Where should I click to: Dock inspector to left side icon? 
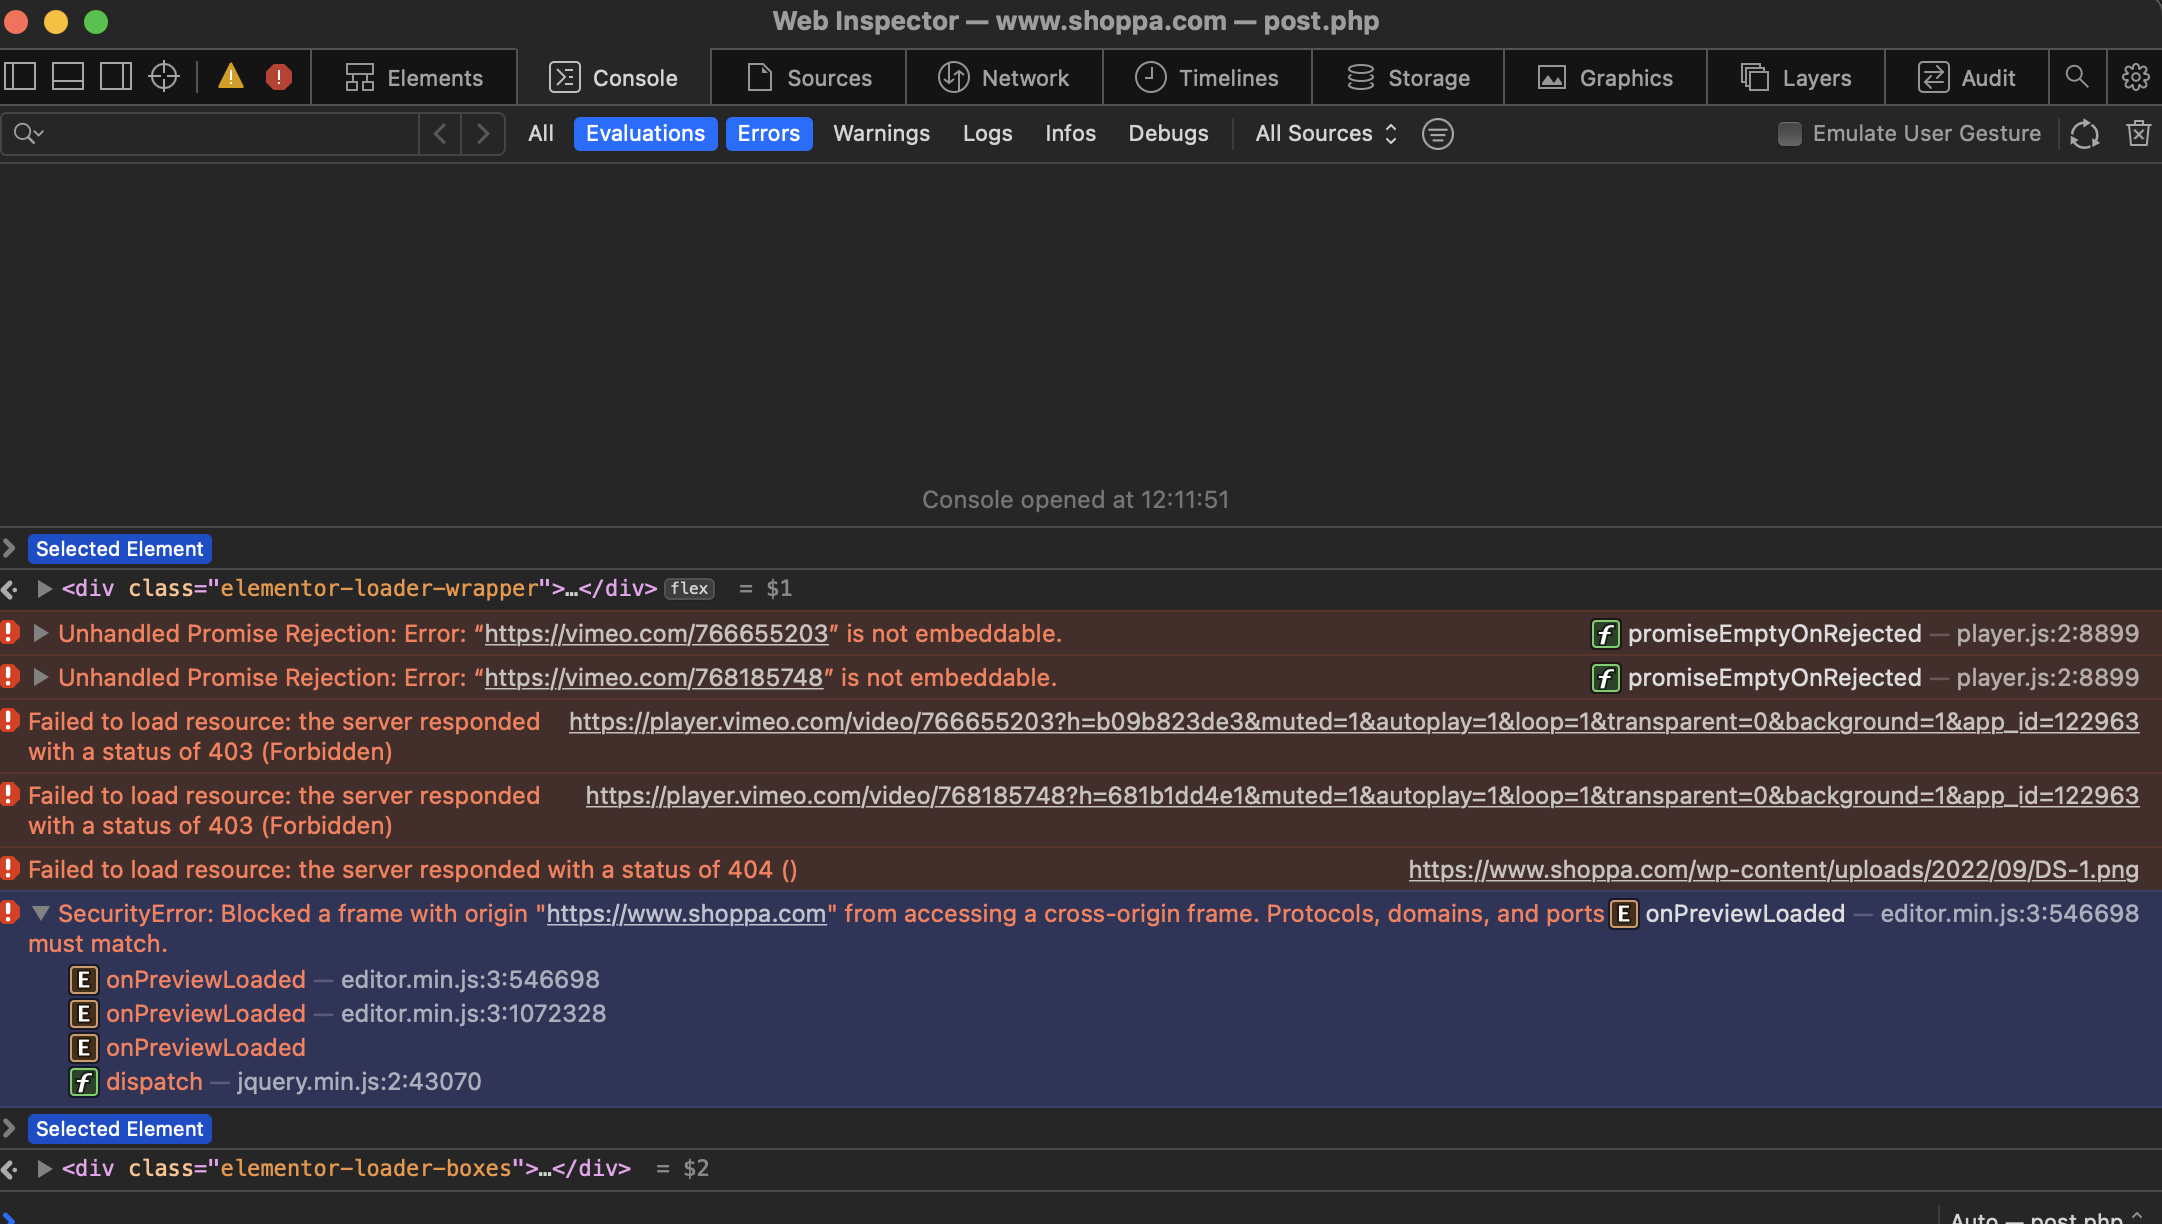tap(20, 77)
